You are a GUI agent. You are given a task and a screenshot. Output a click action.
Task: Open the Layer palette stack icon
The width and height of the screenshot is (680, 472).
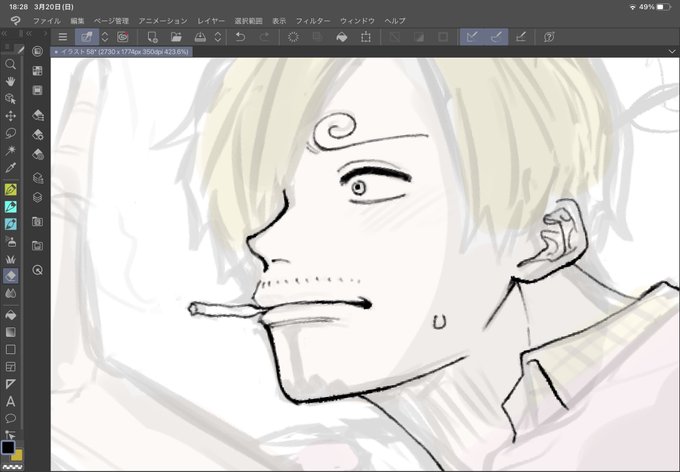(38, 197)
